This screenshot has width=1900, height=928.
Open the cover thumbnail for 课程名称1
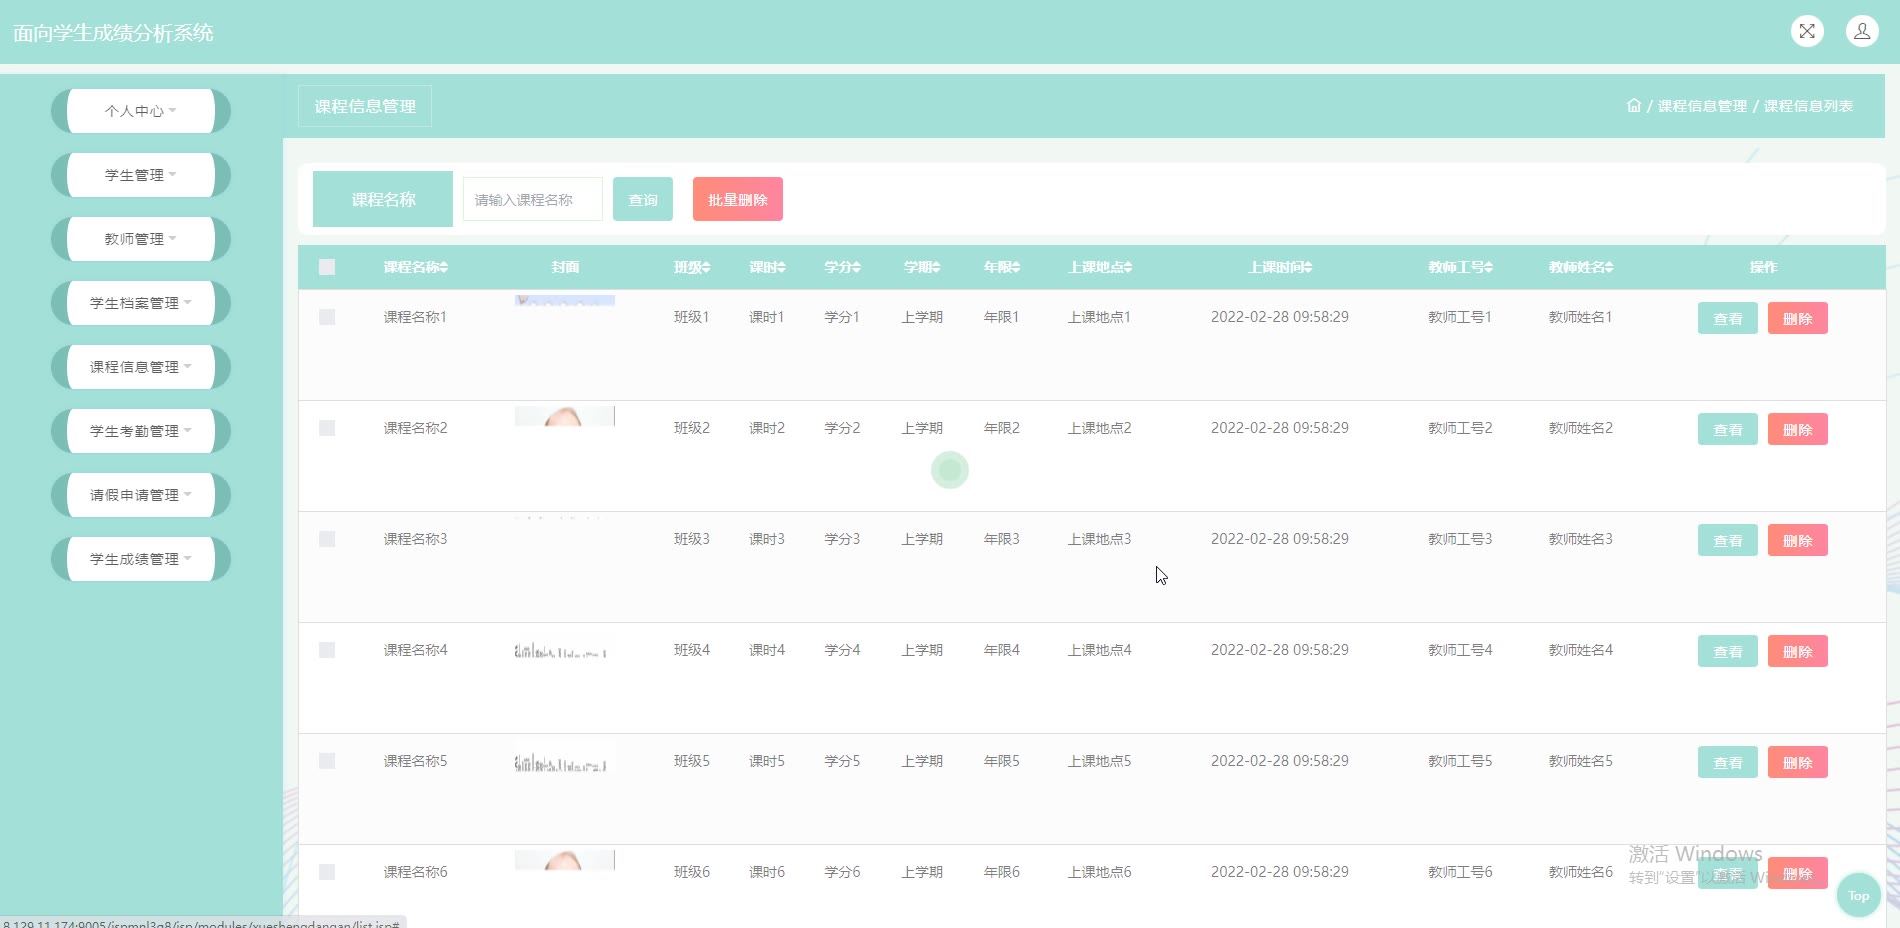[x=565, y=300]
